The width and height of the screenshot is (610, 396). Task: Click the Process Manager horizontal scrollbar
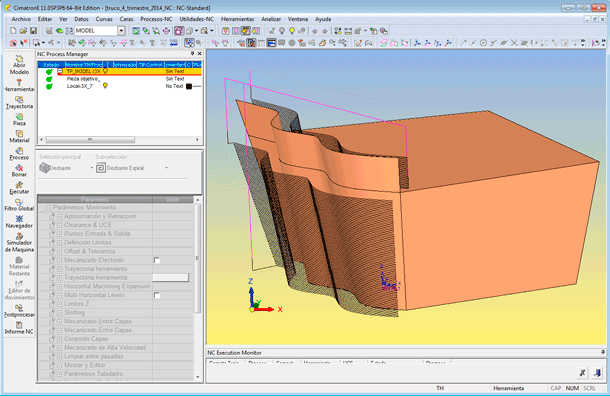90,139
